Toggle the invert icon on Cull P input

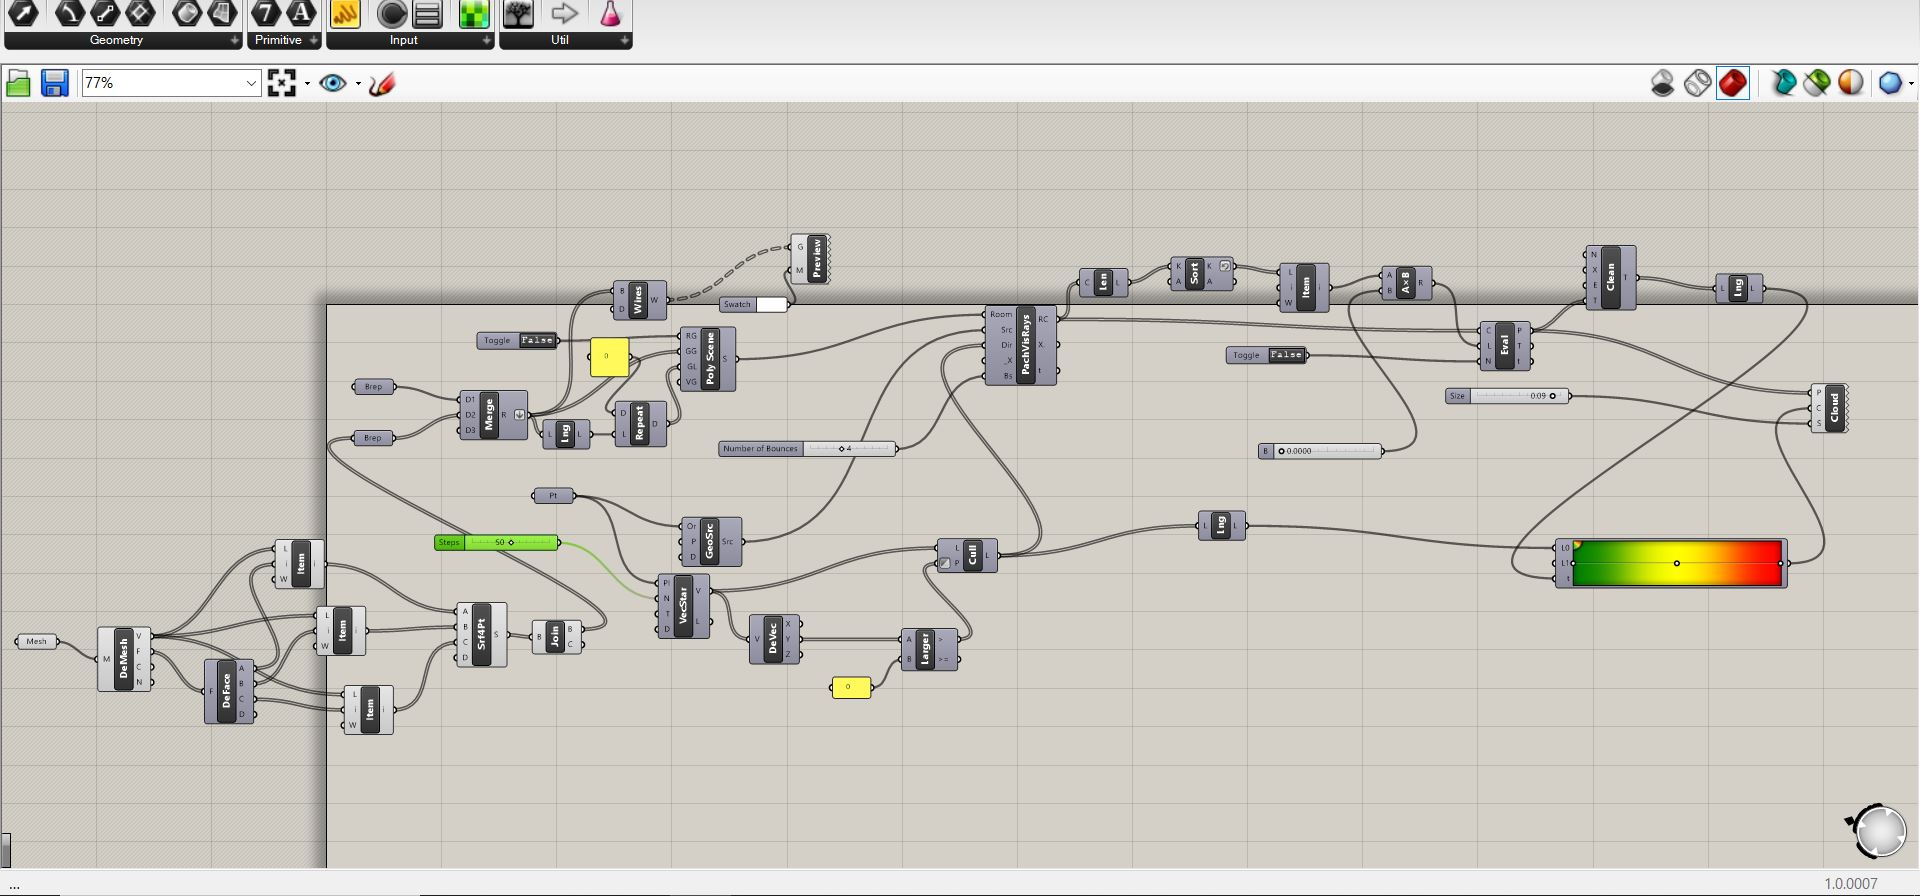coord(944,563)
